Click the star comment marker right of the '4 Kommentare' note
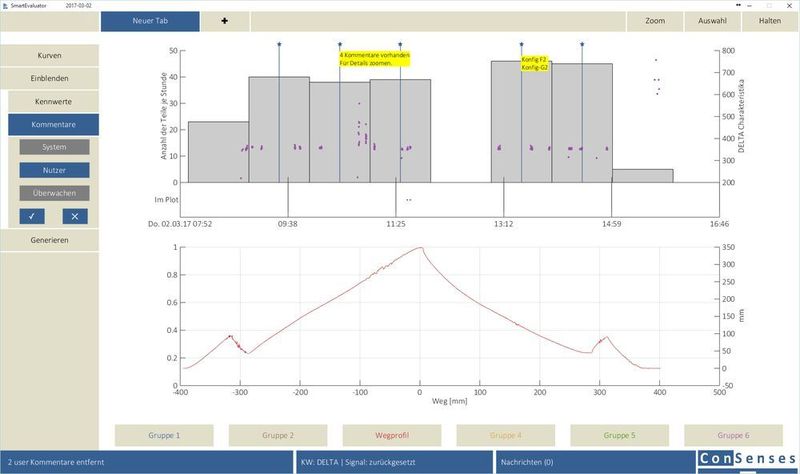 (400, 44)
